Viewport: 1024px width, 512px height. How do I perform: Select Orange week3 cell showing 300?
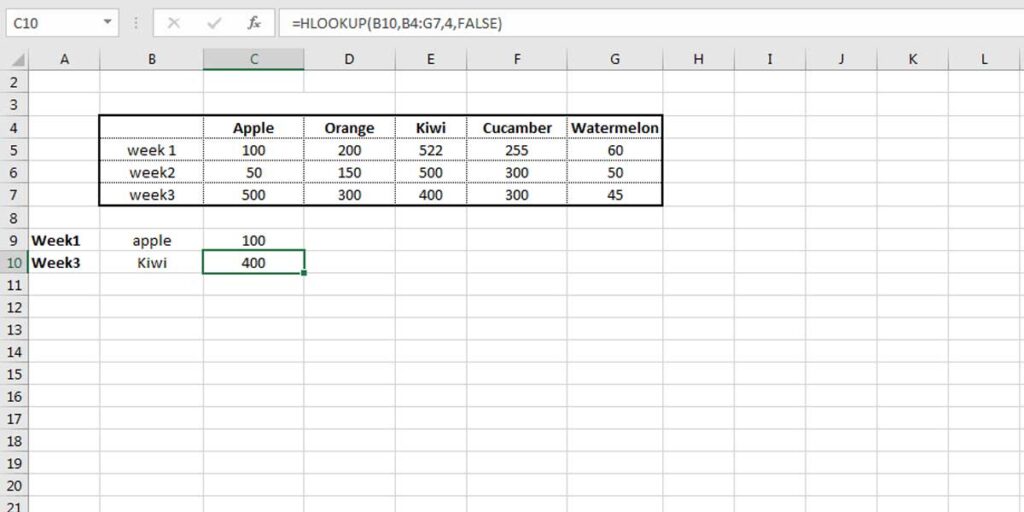[349, 195]
